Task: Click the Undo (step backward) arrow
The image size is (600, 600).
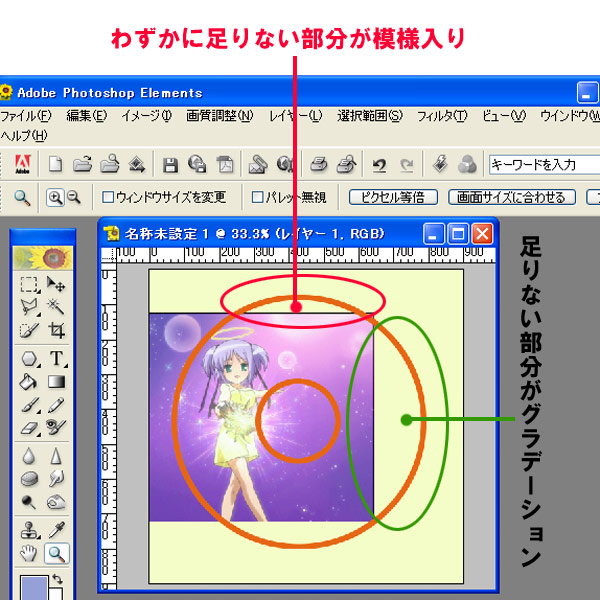Action: (379, 165)
